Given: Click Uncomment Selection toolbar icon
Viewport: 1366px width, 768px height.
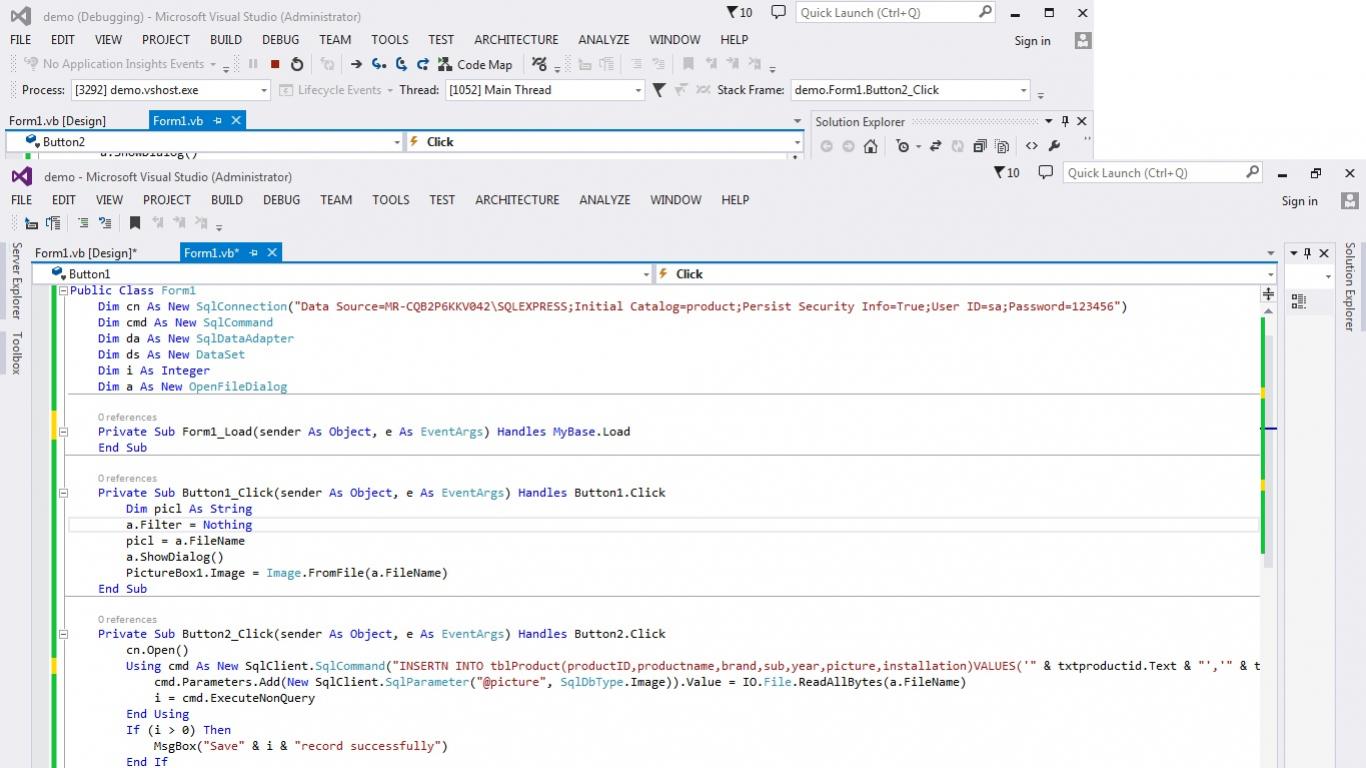Looking at the screenshot, I should pos(105,223).
